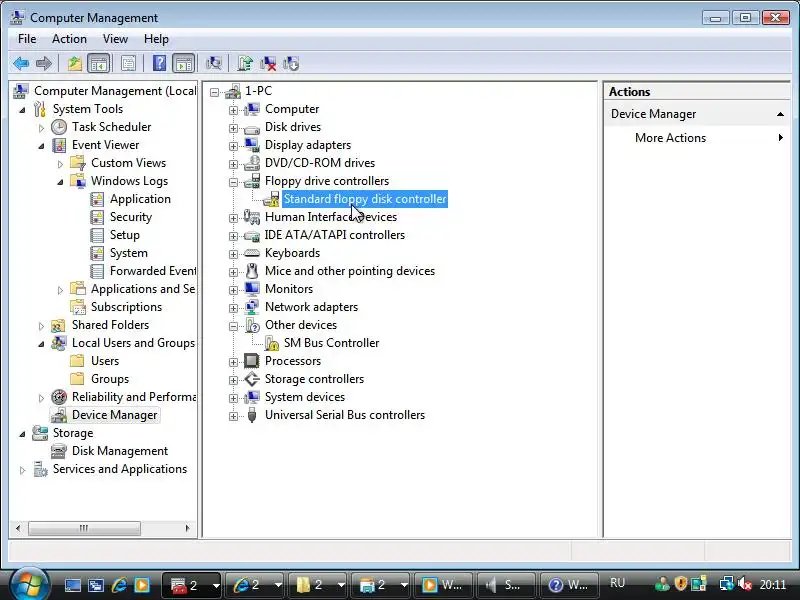
Task: Click the Up one level toolbar icon
Action: point(75,63)
